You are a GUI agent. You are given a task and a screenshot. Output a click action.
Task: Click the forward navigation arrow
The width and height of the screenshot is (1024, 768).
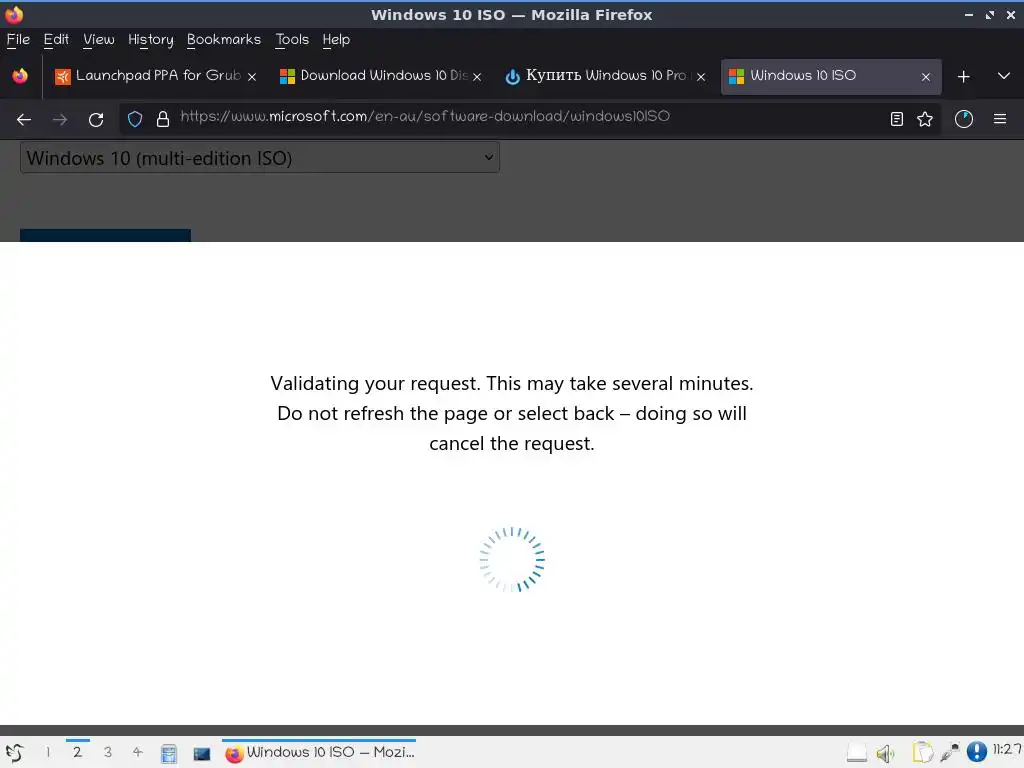tap(59, 120)
